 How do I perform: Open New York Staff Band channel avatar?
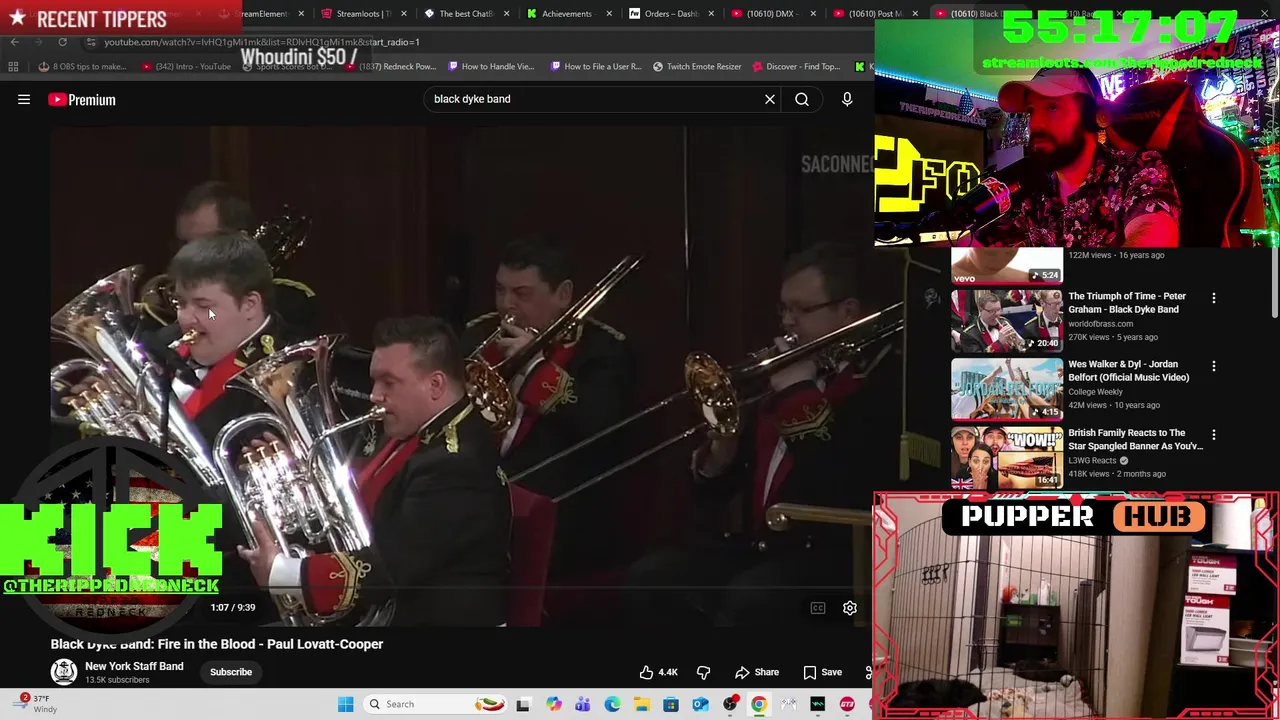pyautogui.click(x=64, y=672)
